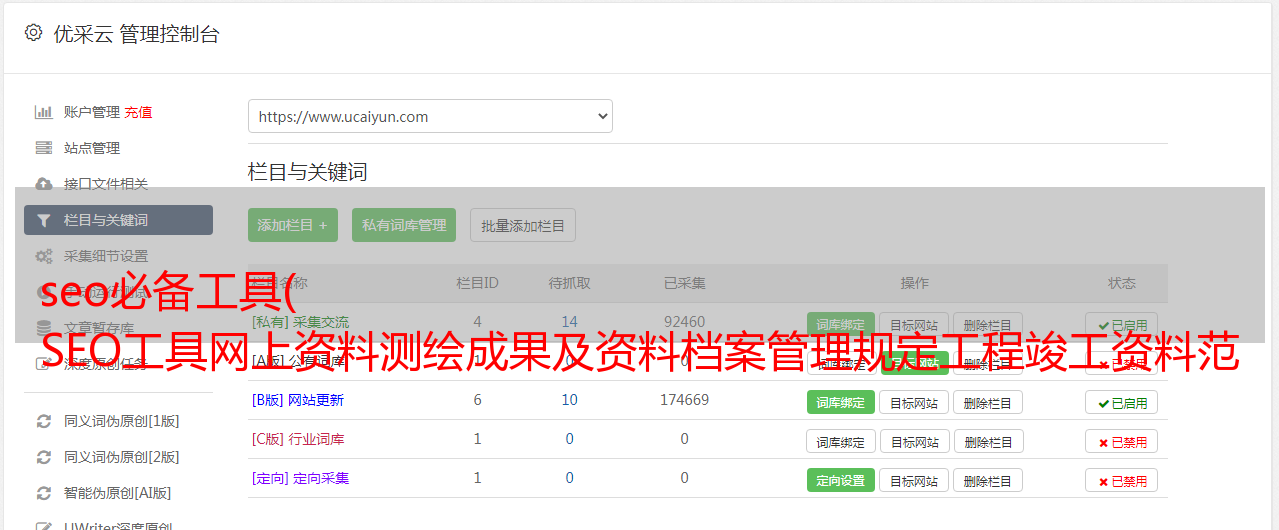The width and height of the screenshot is (1279, 530).
Task: Click the server icon for 站点管理
Action: point(44,148)
